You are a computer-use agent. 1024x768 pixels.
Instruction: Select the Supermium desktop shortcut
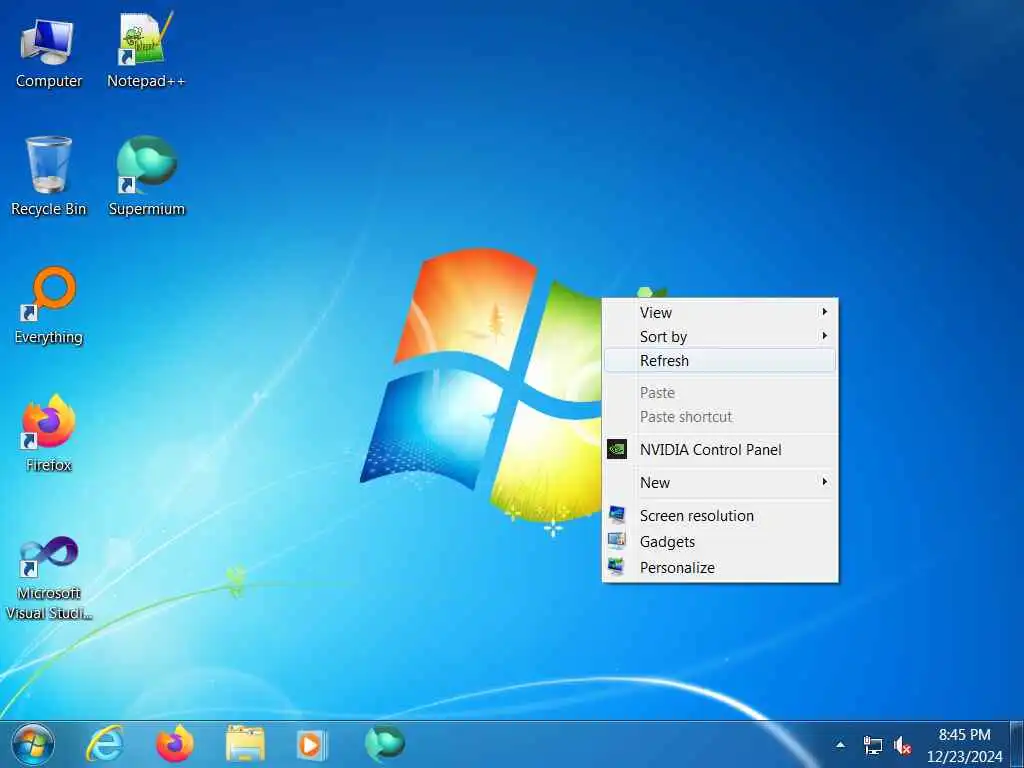[147, 176]
